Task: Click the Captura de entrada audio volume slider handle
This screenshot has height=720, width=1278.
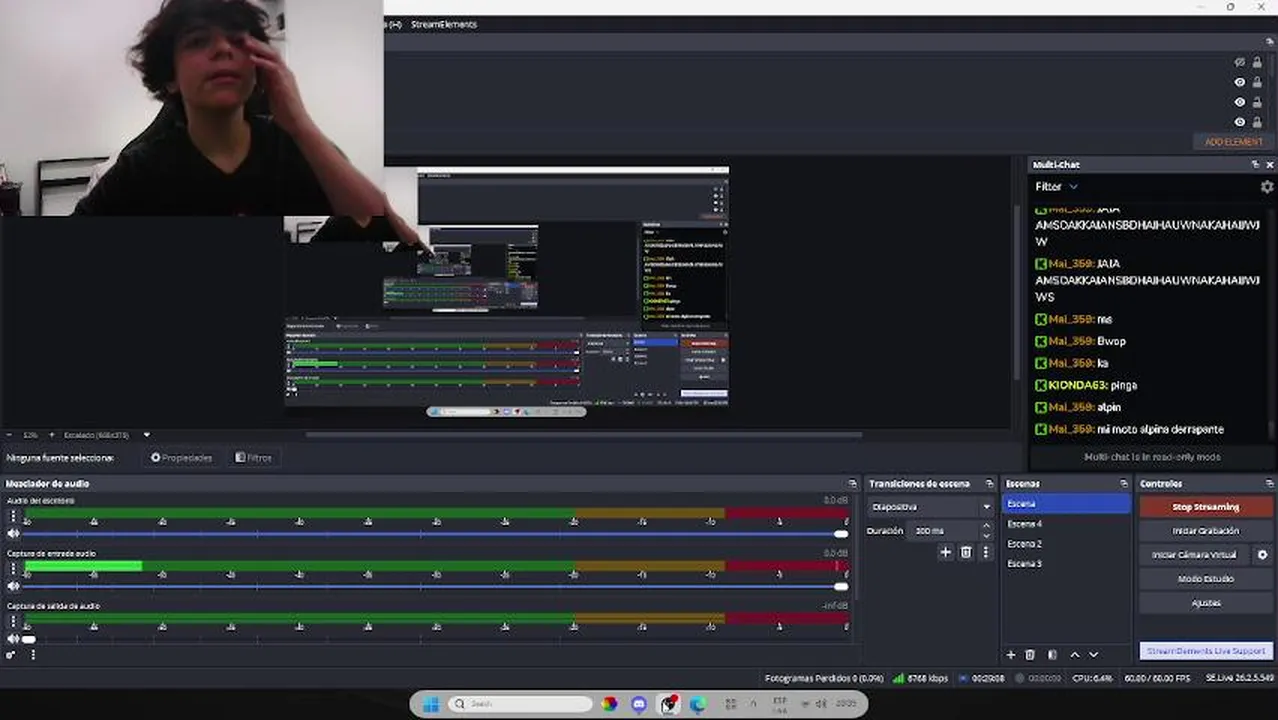Action: coord(841,586)
